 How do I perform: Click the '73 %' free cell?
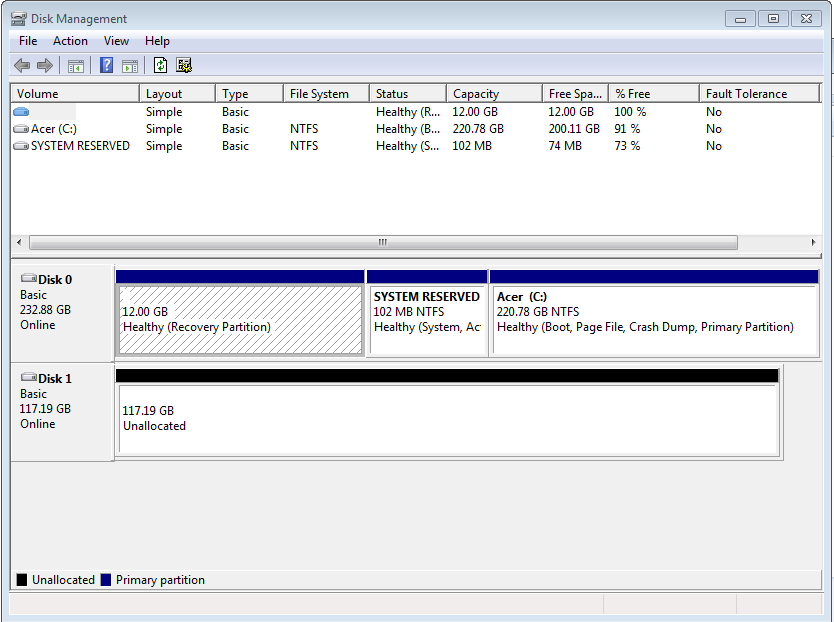click(627, 146)
